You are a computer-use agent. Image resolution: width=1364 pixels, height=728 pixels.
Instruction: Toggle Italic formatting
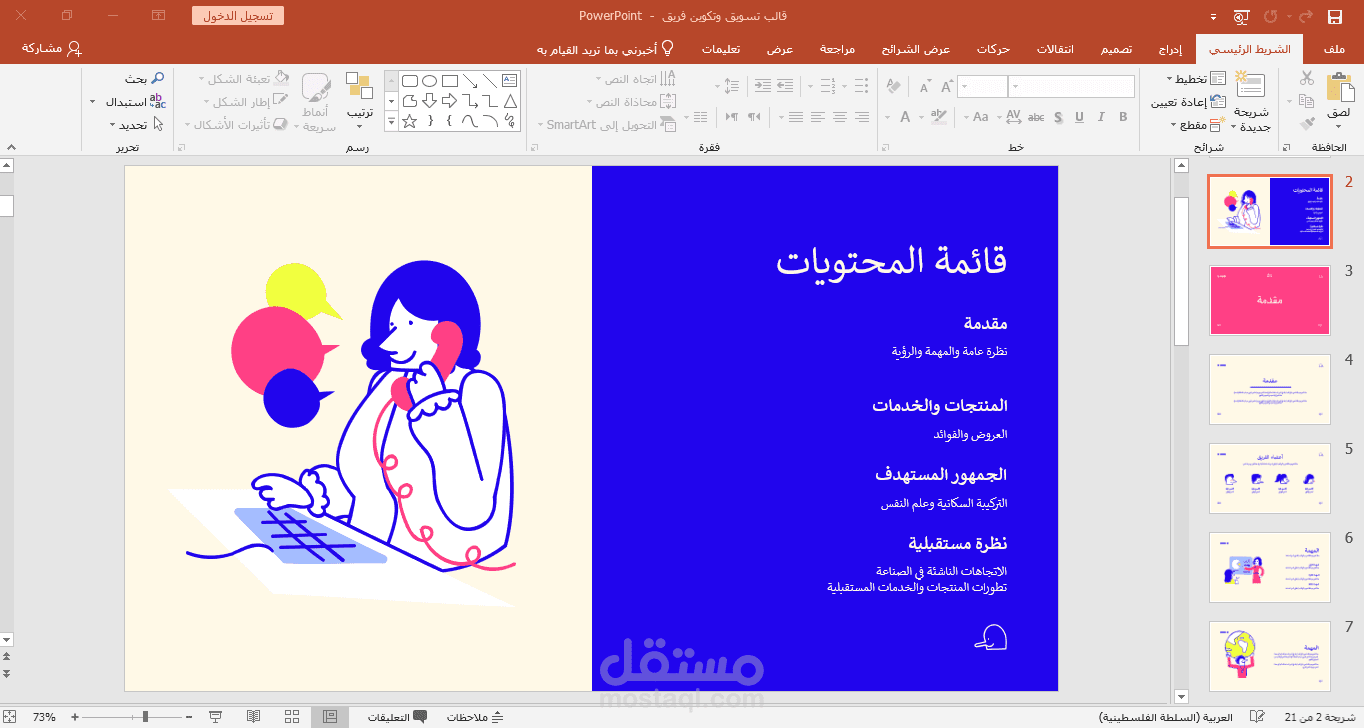pyautogui.click(x=1101, y=117)
